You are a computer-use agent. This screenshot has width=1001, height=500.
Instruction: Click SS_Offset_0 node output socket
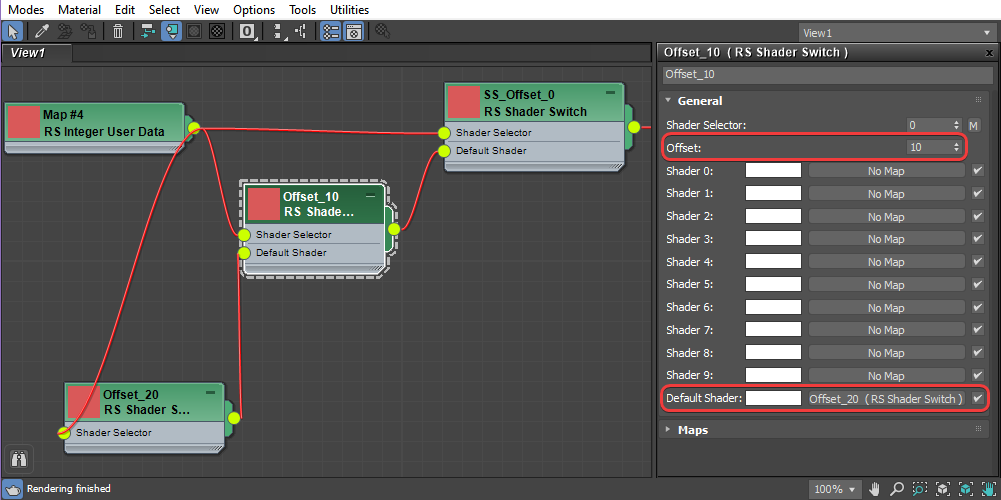pyautogui.click(x=633, y=127)
